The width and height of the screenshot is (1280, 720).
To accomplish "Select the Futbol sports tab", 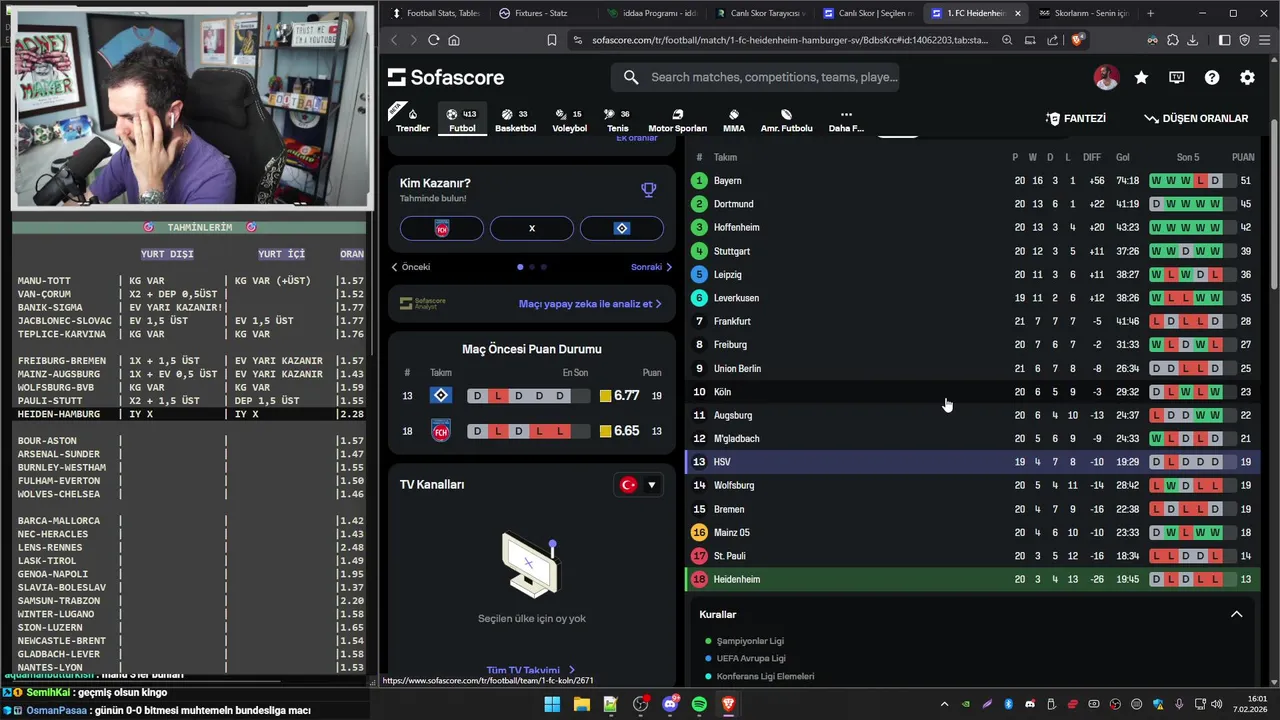I will click(462, 120).
